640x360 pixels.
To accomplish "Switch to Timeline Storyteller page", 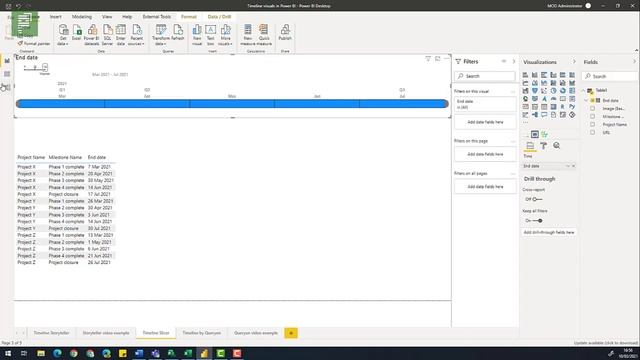I will pyautogui.click(x=51, y=333).
